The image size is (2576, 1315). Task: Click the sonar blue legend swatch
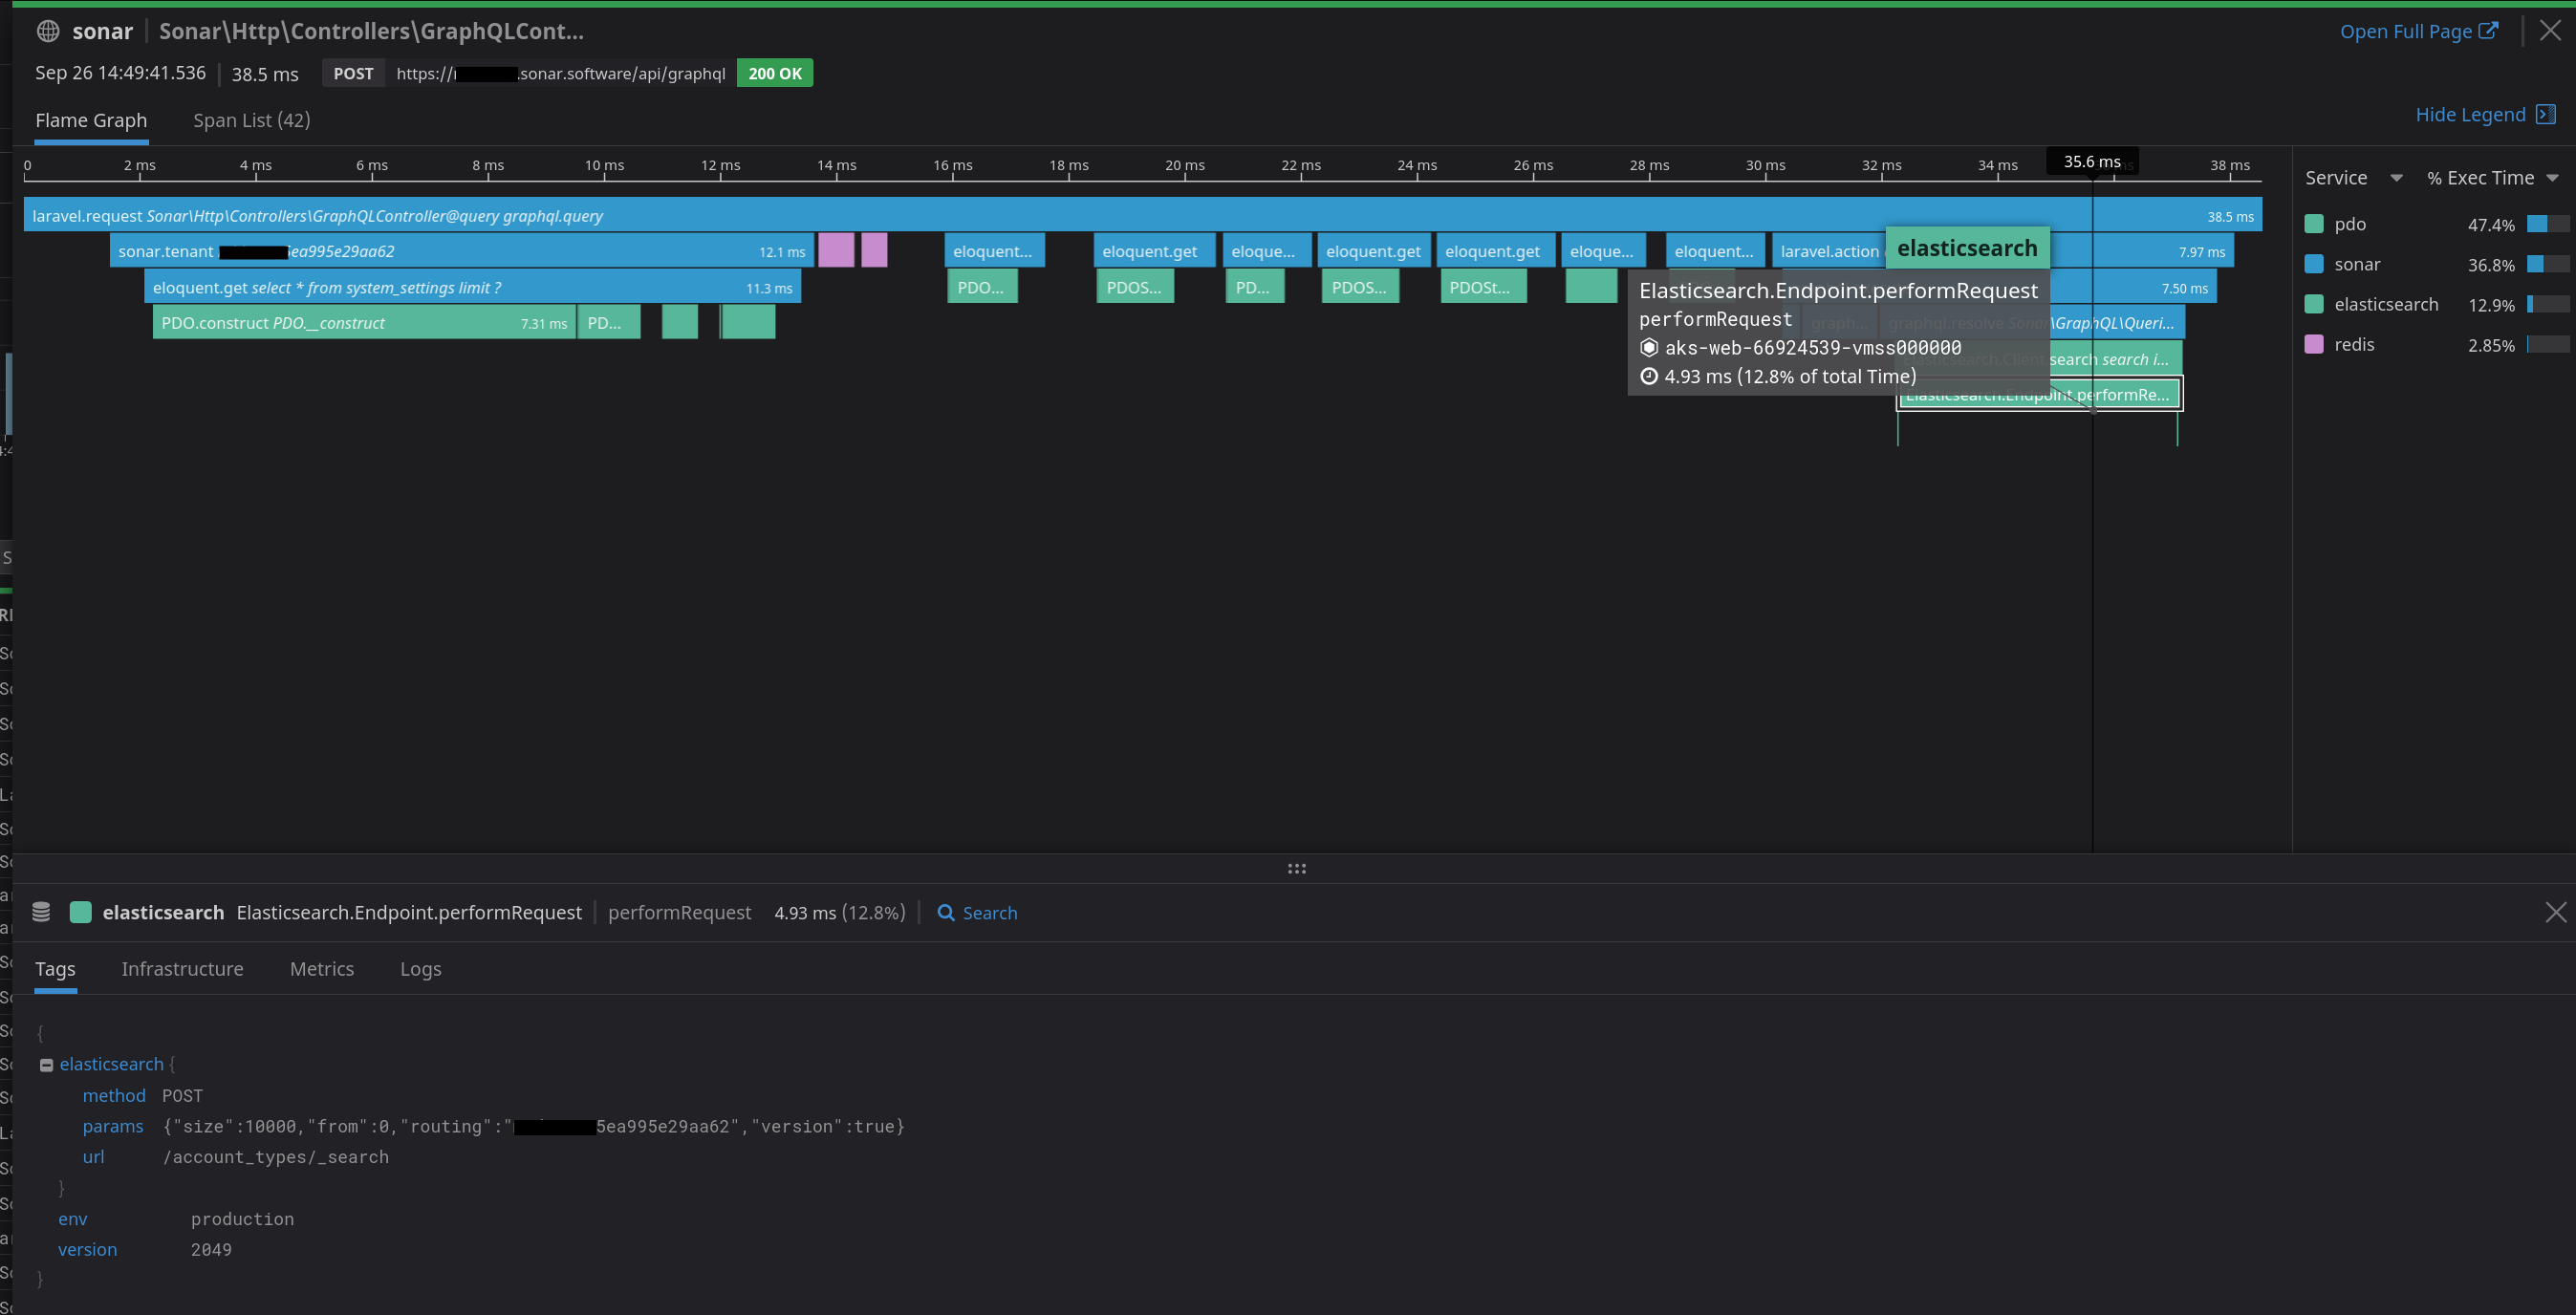pos(2313,264)
